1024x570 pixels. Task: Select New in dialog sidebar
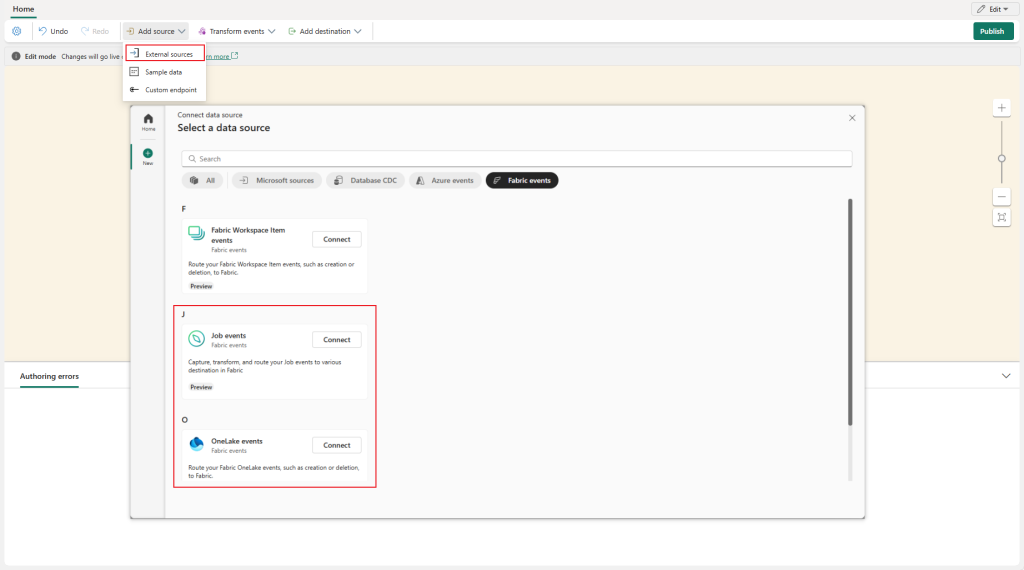(x=148, y=157)
